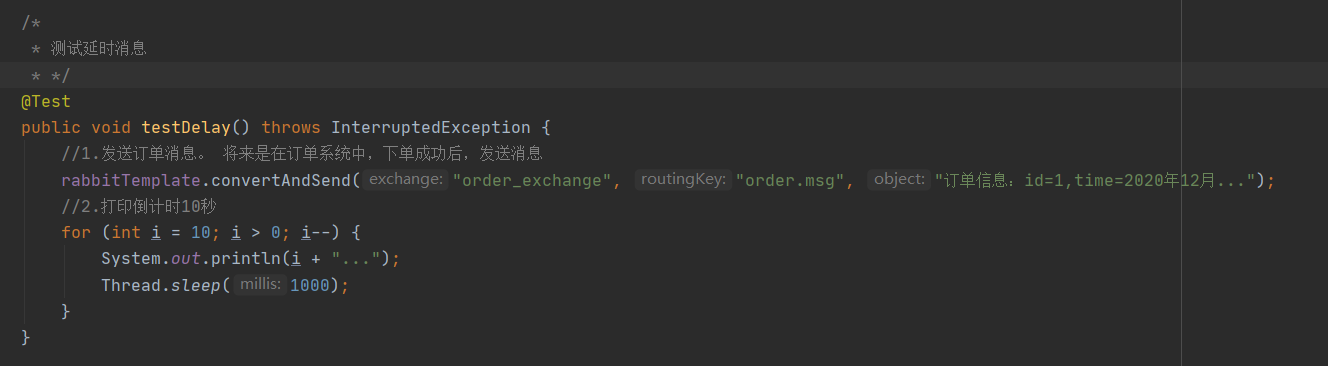Click InterruptedException in throws clause

pos(431,128)
